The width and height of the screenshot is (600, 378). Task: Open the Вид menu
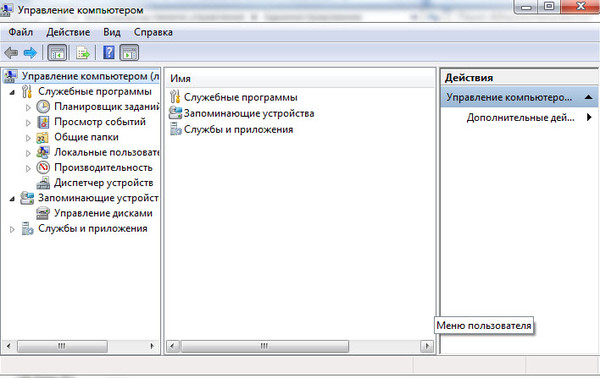112,32
